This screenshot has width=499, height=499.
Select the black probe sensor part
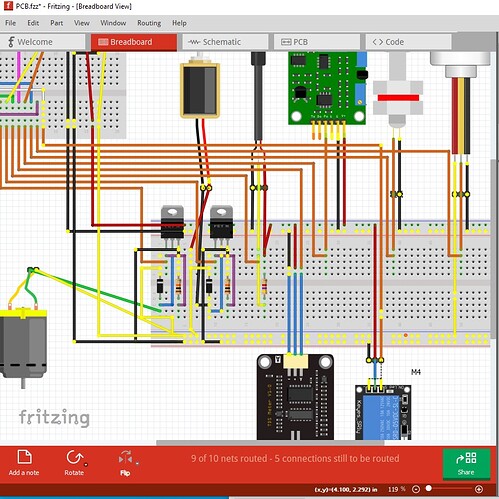258,97
